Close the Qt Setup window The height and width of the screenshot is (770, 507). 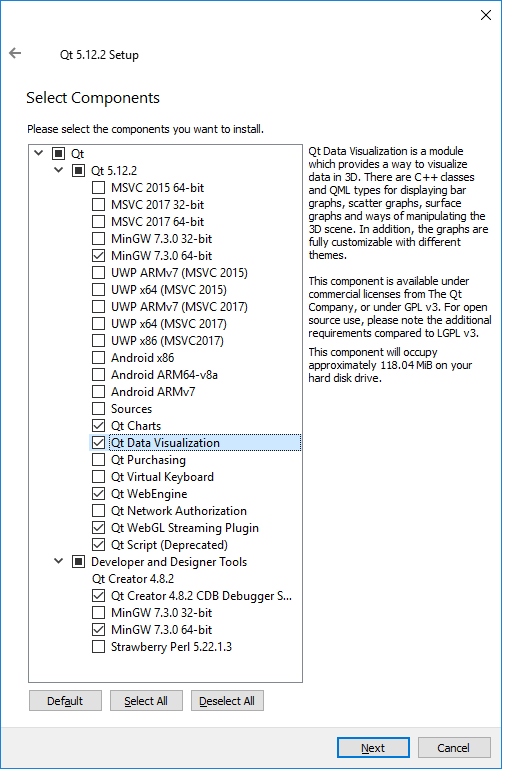click(485, 15)
